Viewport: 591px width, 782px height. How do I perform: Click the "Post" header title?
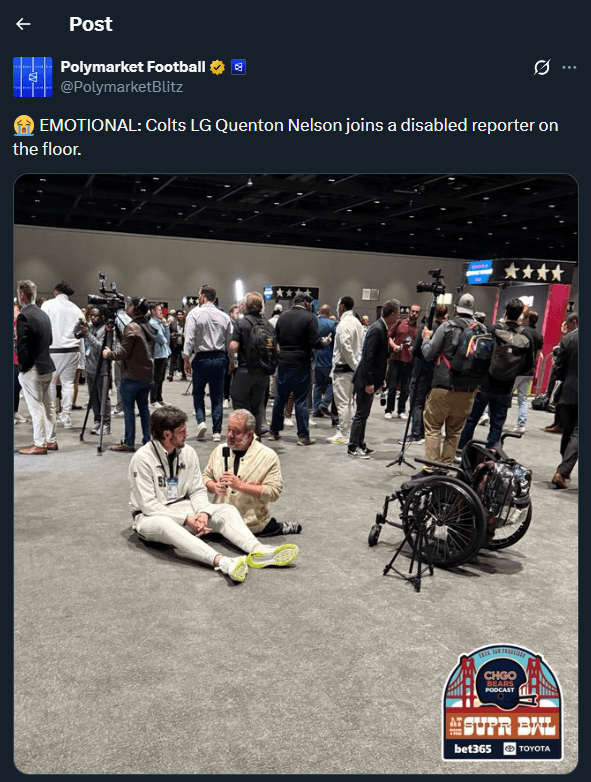91,24
